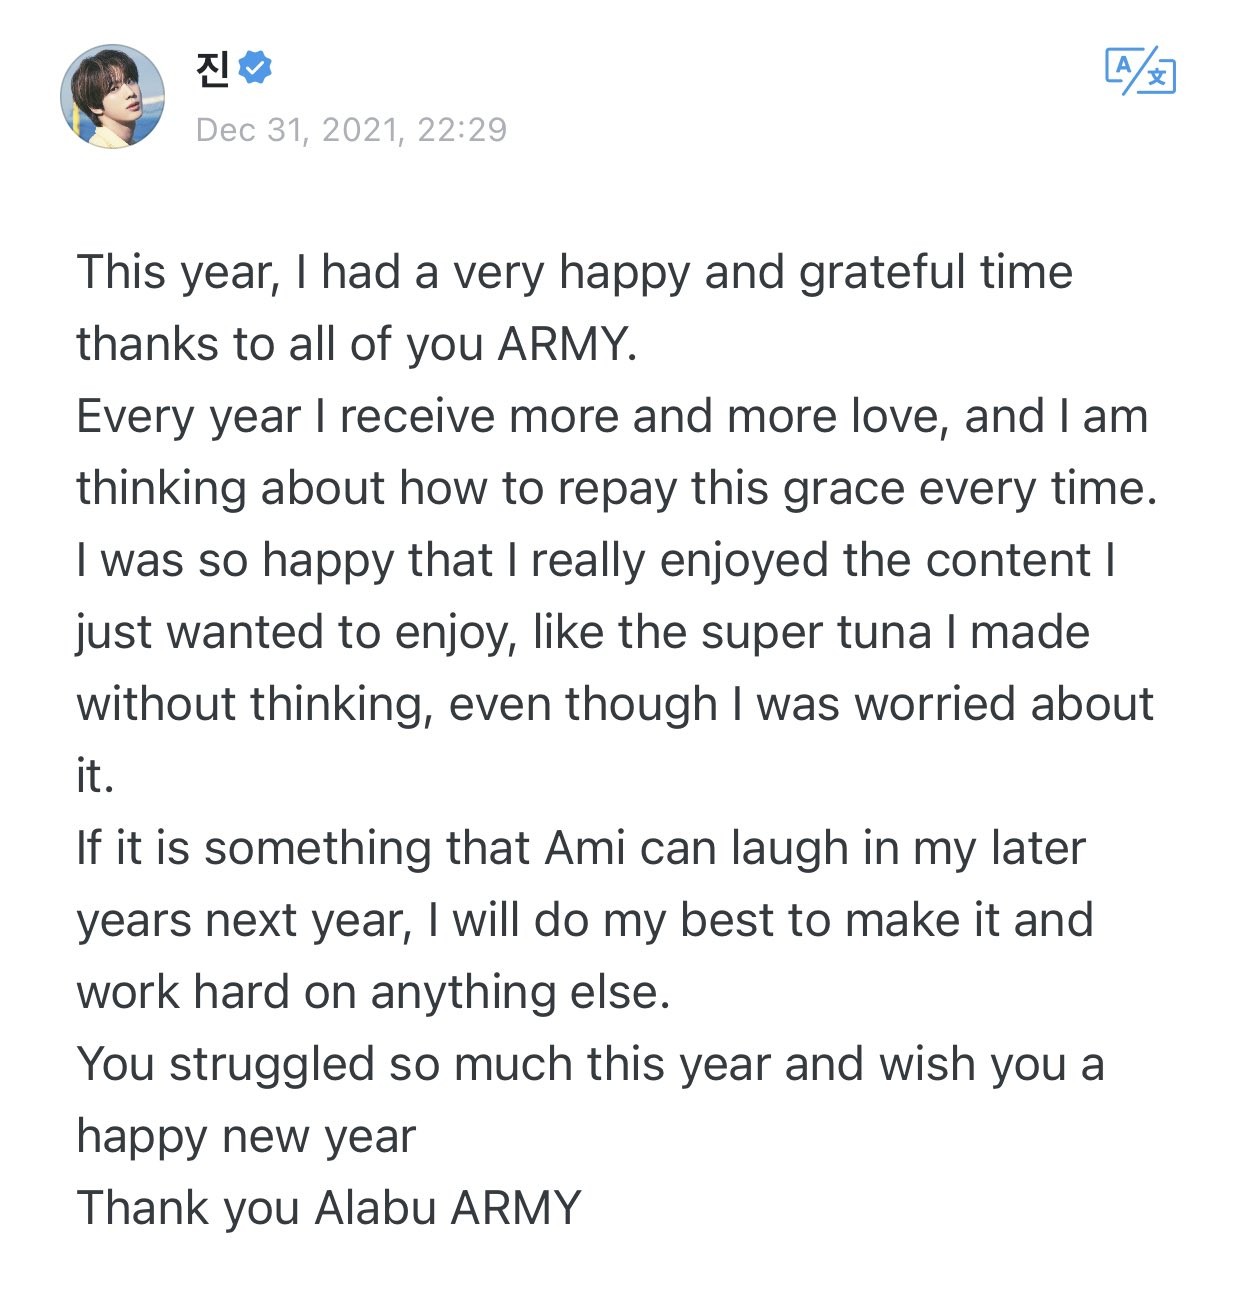Click the line starting "This year, I had"

pyautogui.click(x=574, y=272)
